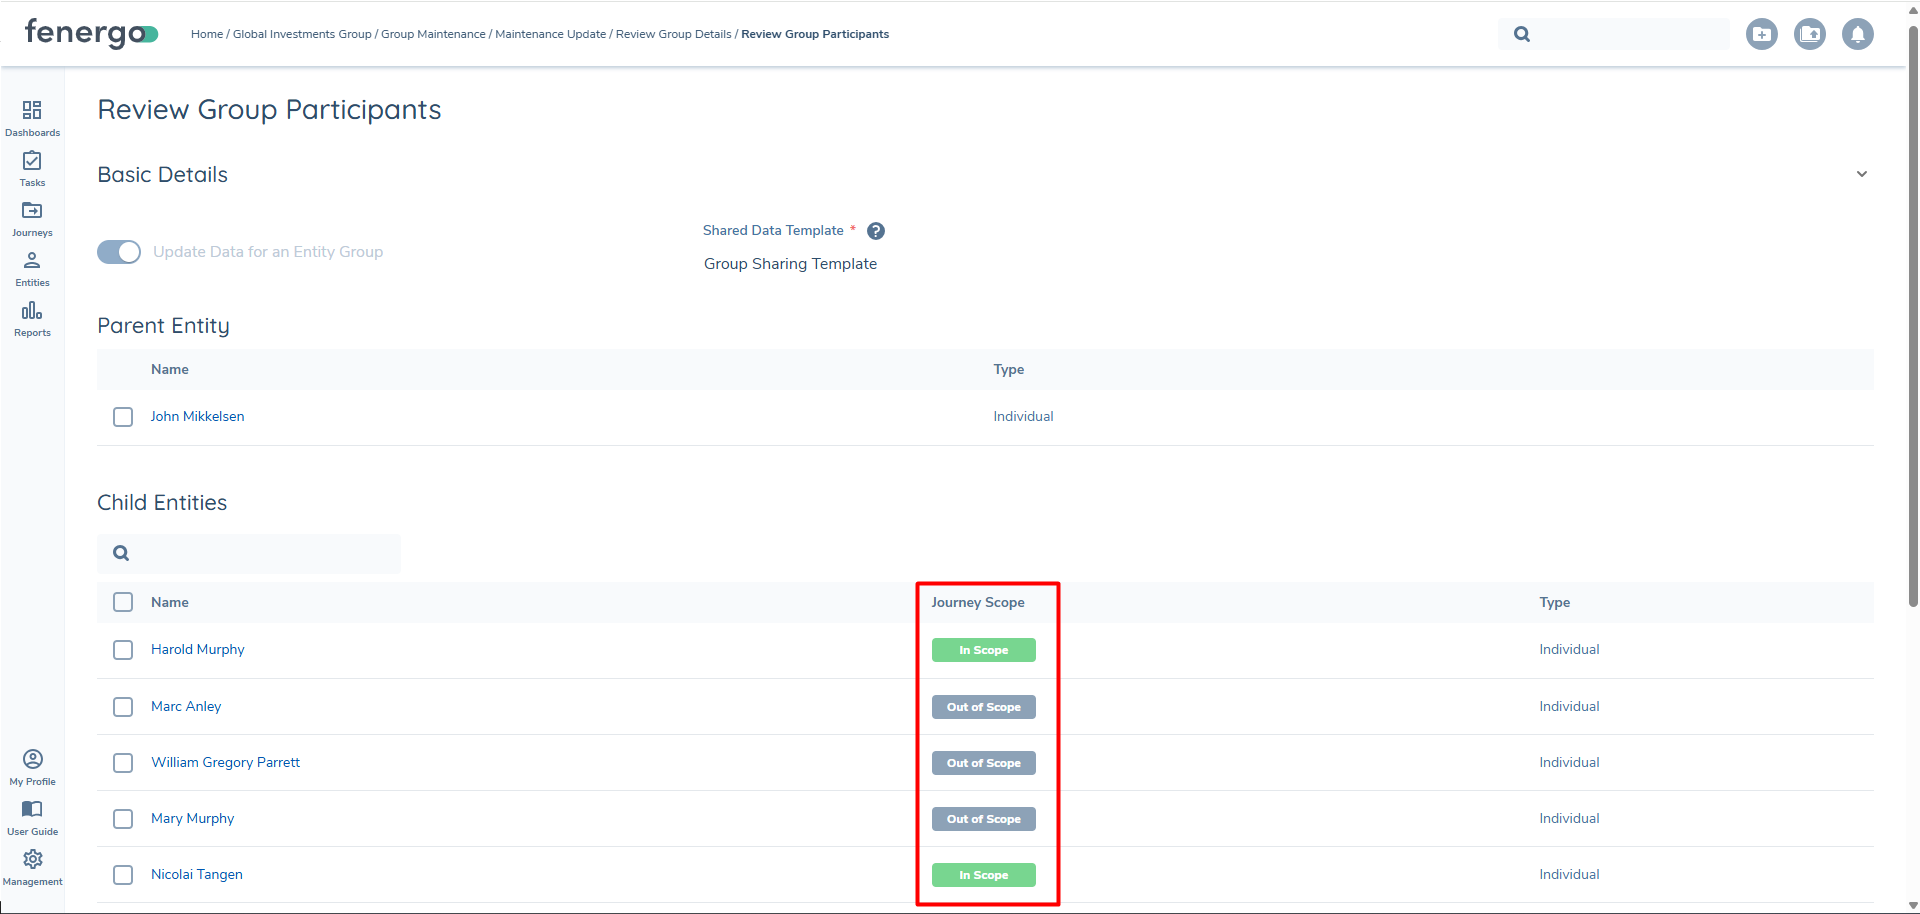Navigate to Review Group Details breadcrumb

point(673,34)
